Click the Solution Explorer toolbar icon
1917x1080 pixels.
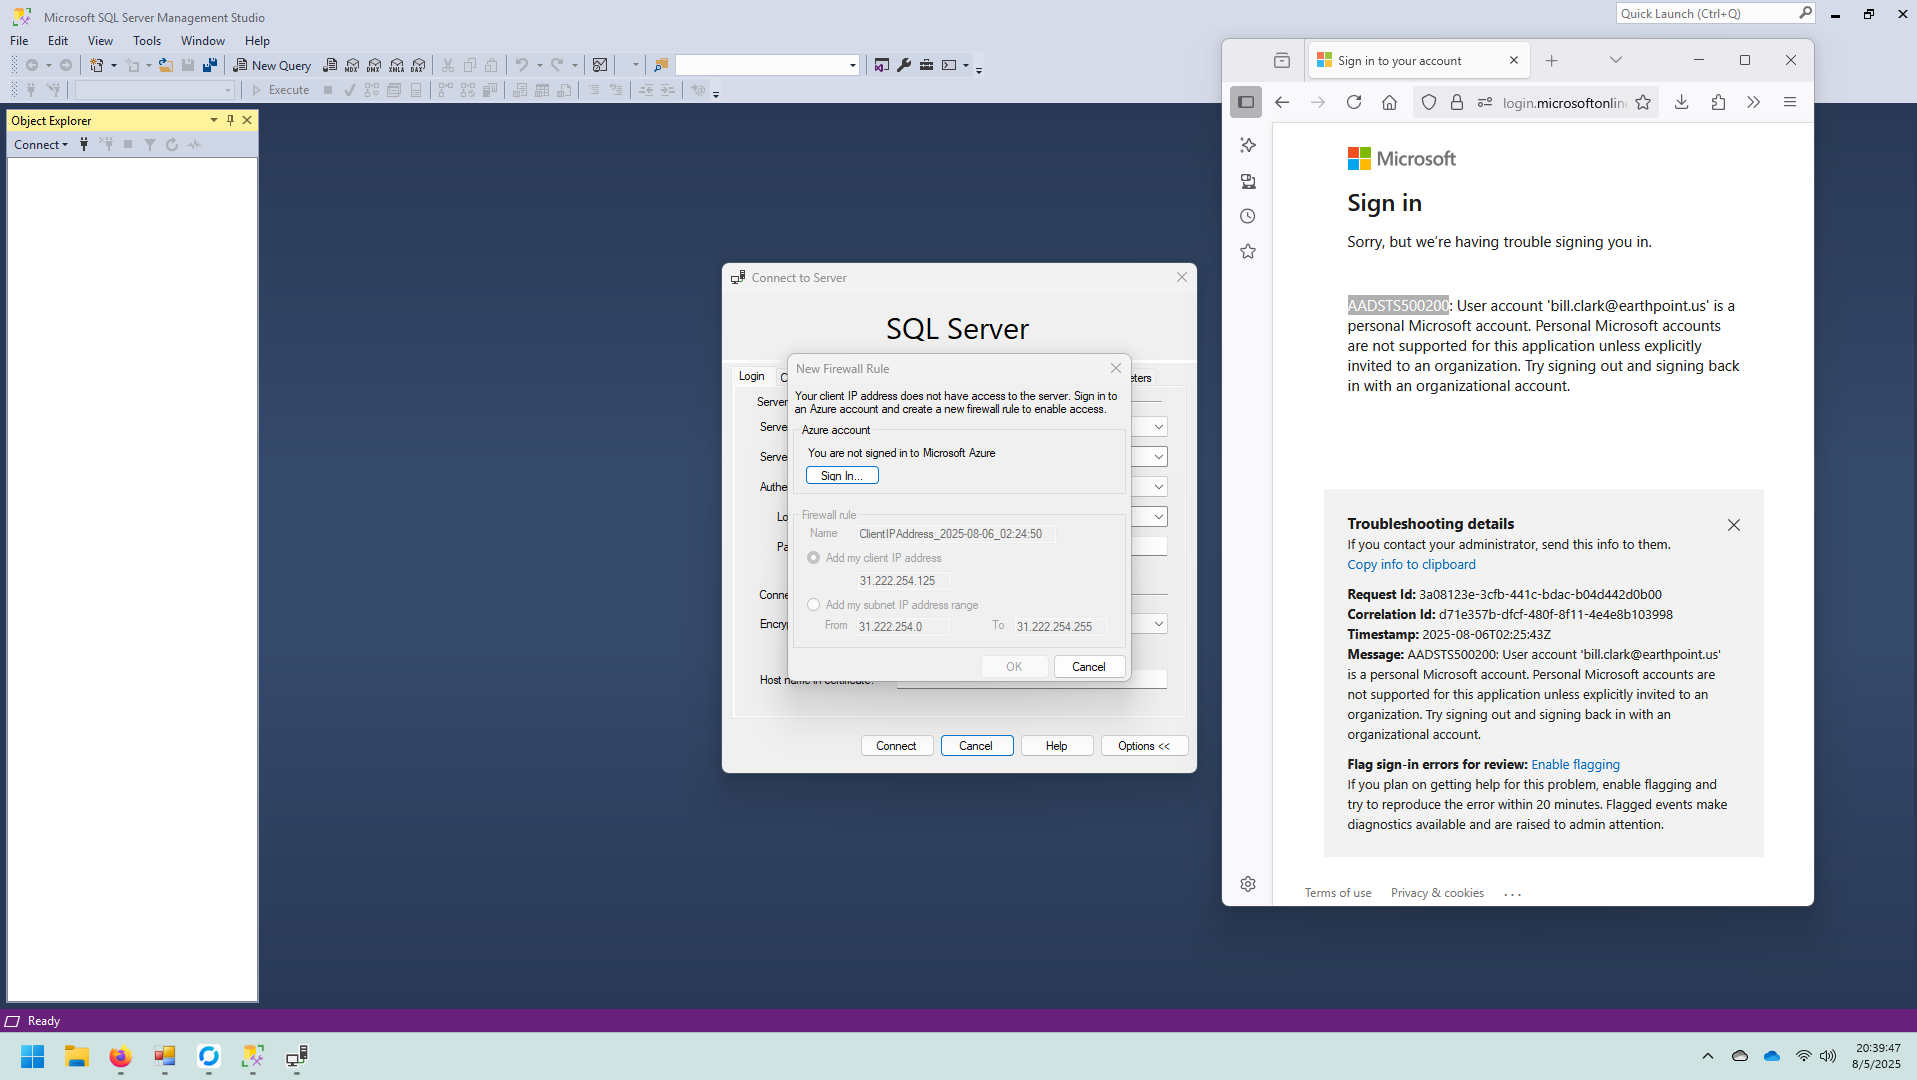[x=881, y=65]
